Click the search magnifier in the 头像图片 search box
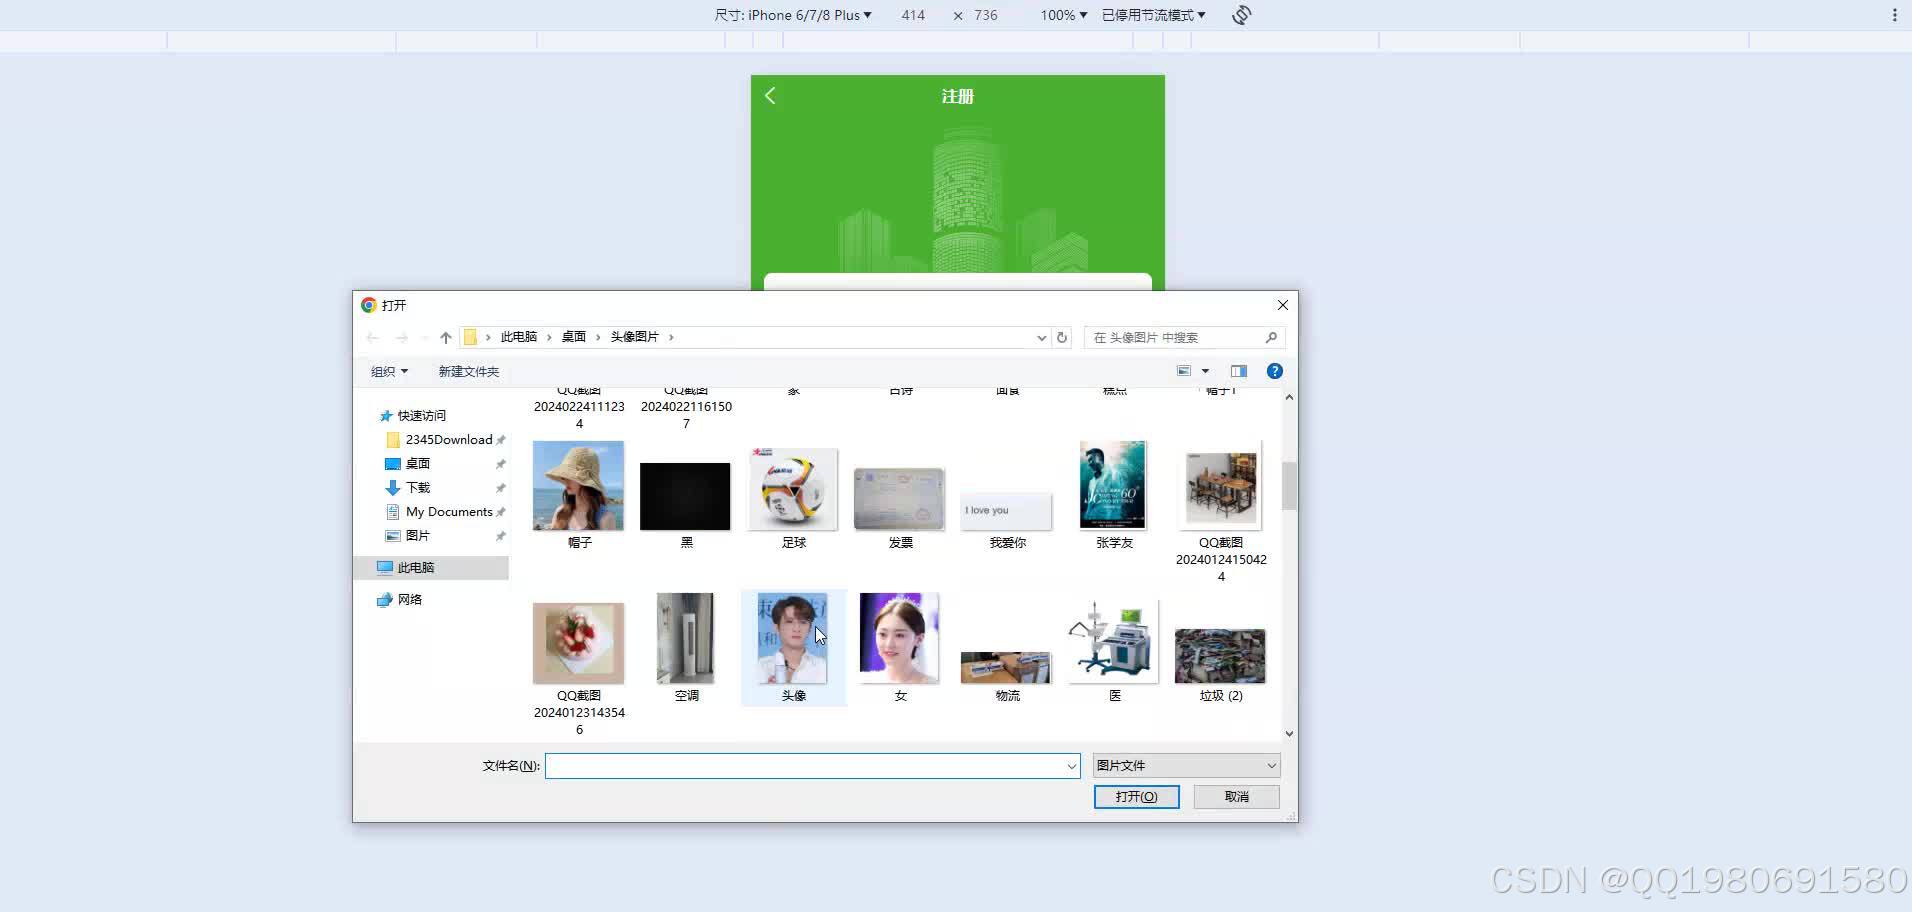The height and width of the screenshot is (912, 1912). (1270, 337)
